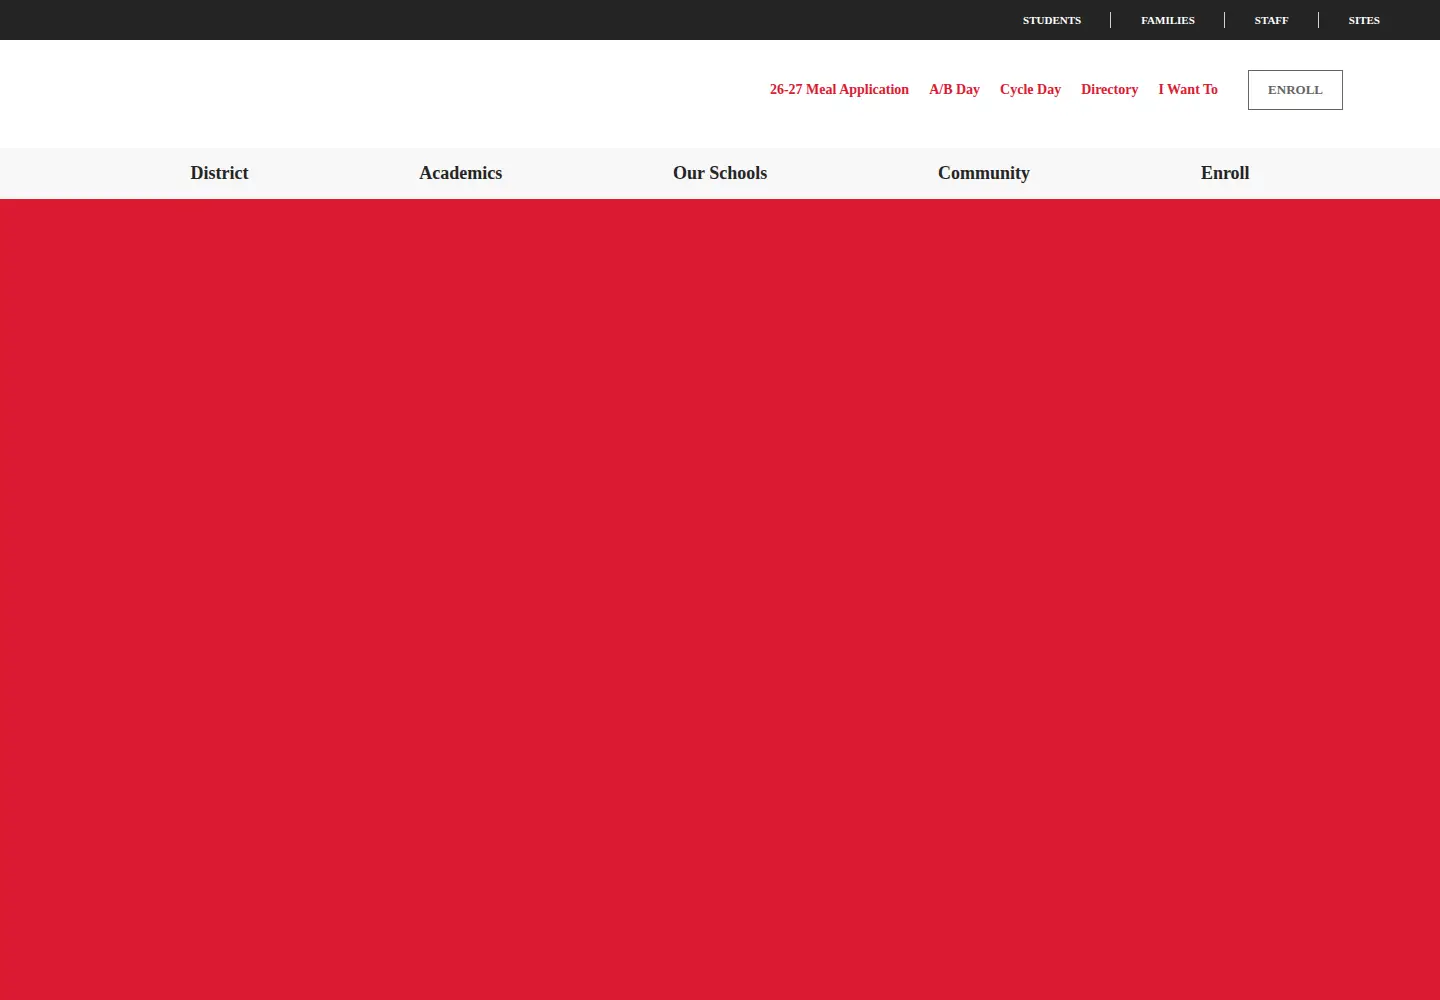The height and width of the screenshot is (1000, 1440).
Task: Open the Academics navigation menu
Action: (460, 173)
